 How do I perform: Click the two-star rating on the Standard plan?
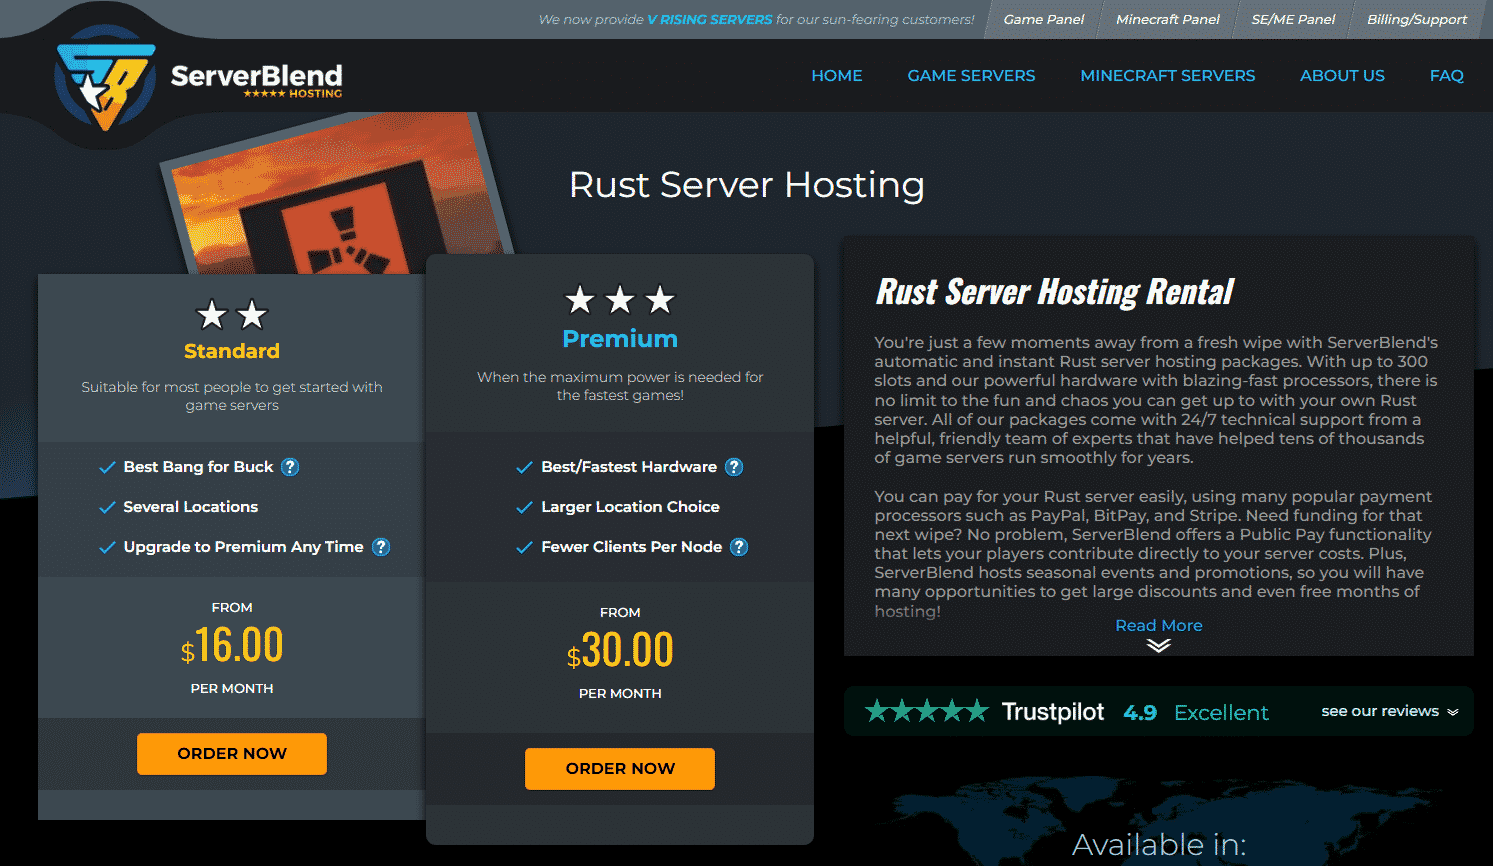point(232,315)
